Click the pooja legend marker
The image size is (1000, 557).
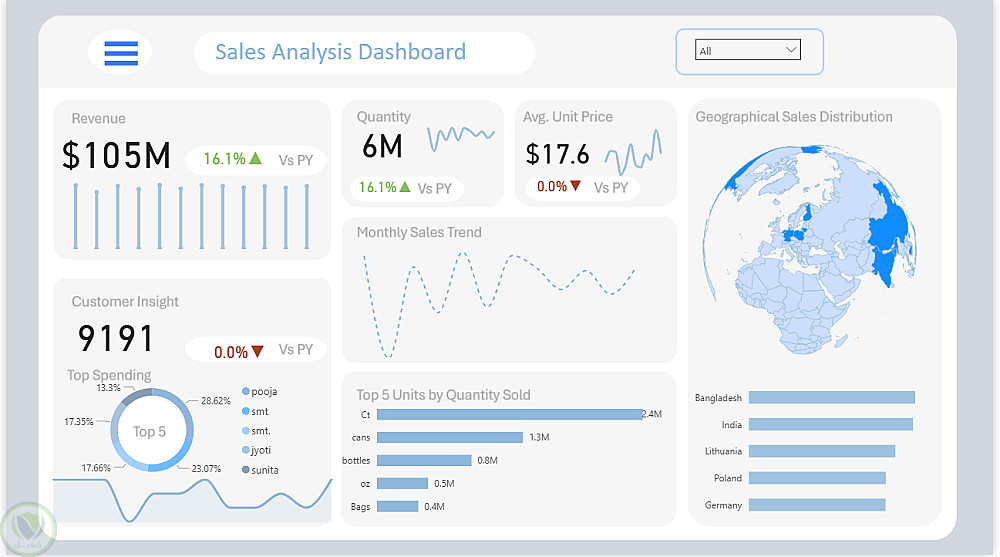pos(246,391)
